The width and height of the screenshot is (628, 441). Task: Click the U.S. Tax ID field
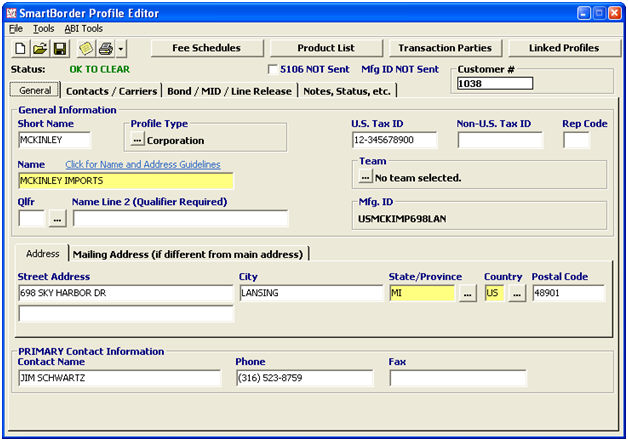click(x=393, y=141)
